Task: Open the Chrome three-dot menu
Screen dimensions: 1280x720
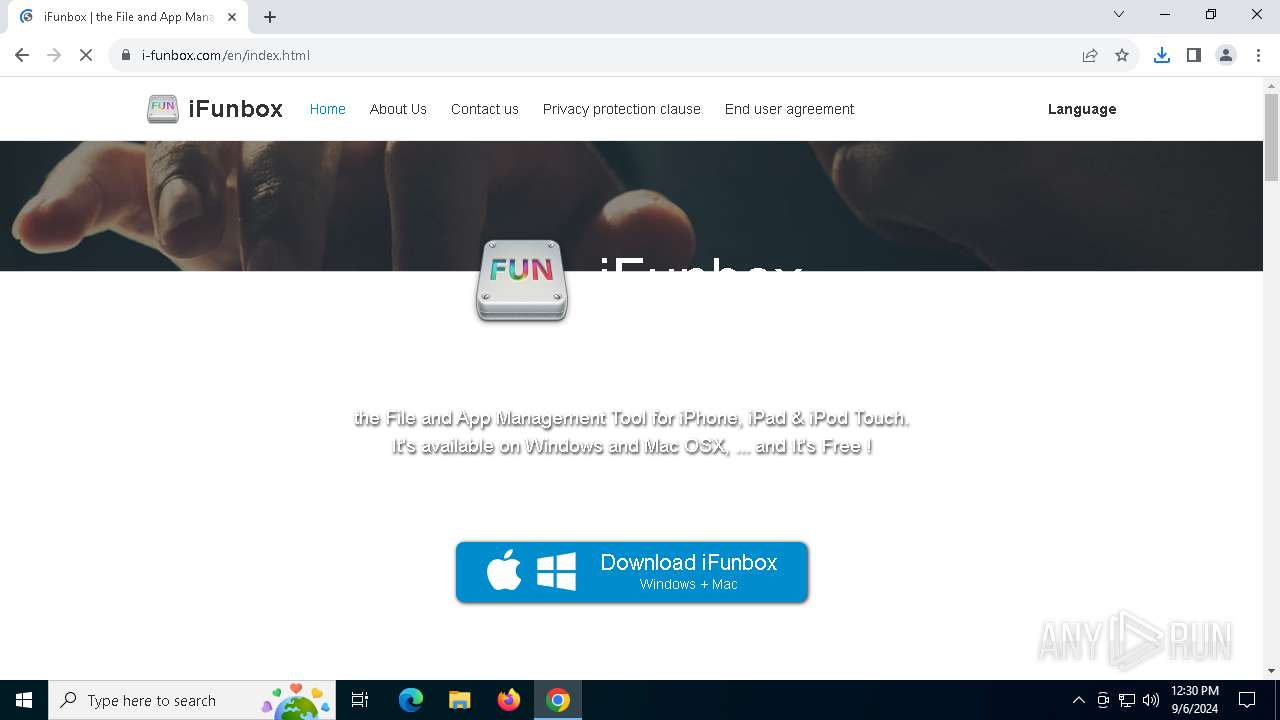Action: pyautogui.click(x=1258, y=55)
